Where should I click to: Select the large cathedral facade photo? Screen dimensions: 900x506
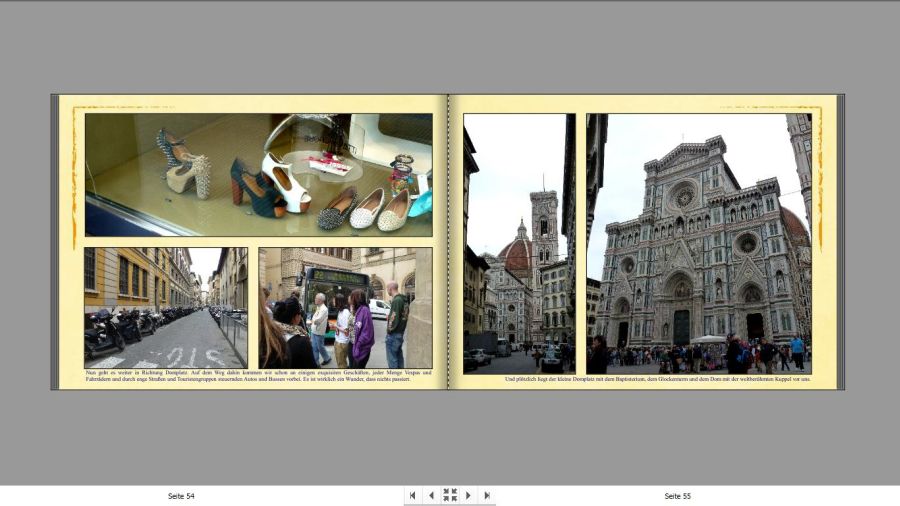pos(698,243)
